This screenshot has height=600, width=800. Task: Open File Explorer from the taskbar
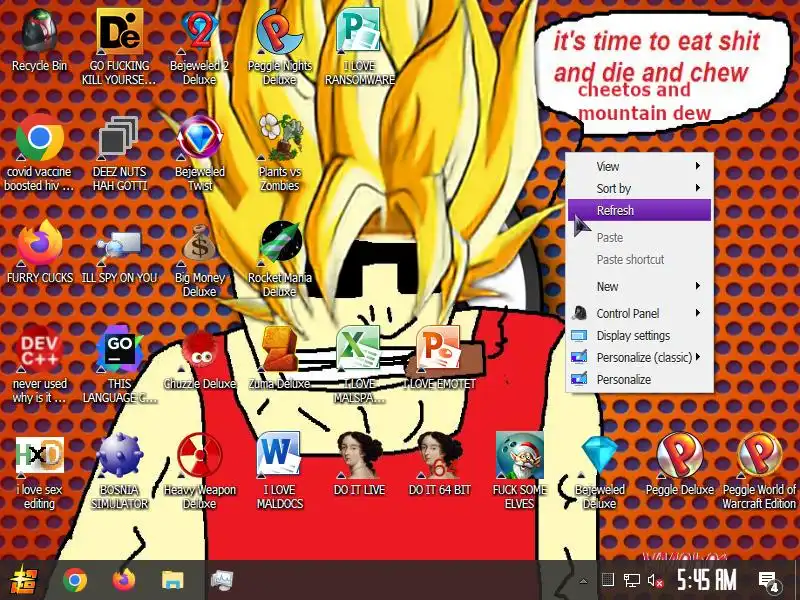[x=172, y=580]
